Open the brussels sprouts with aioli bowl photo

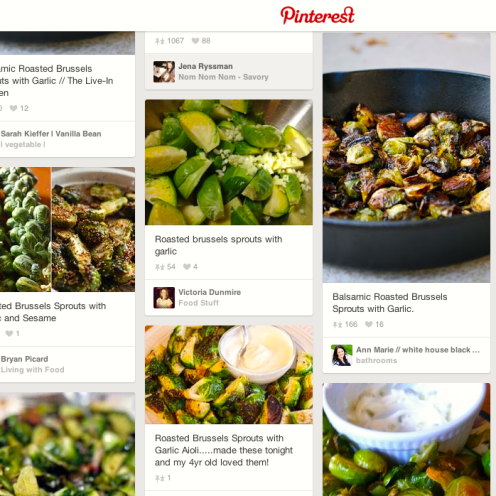[x=229, y=375]
